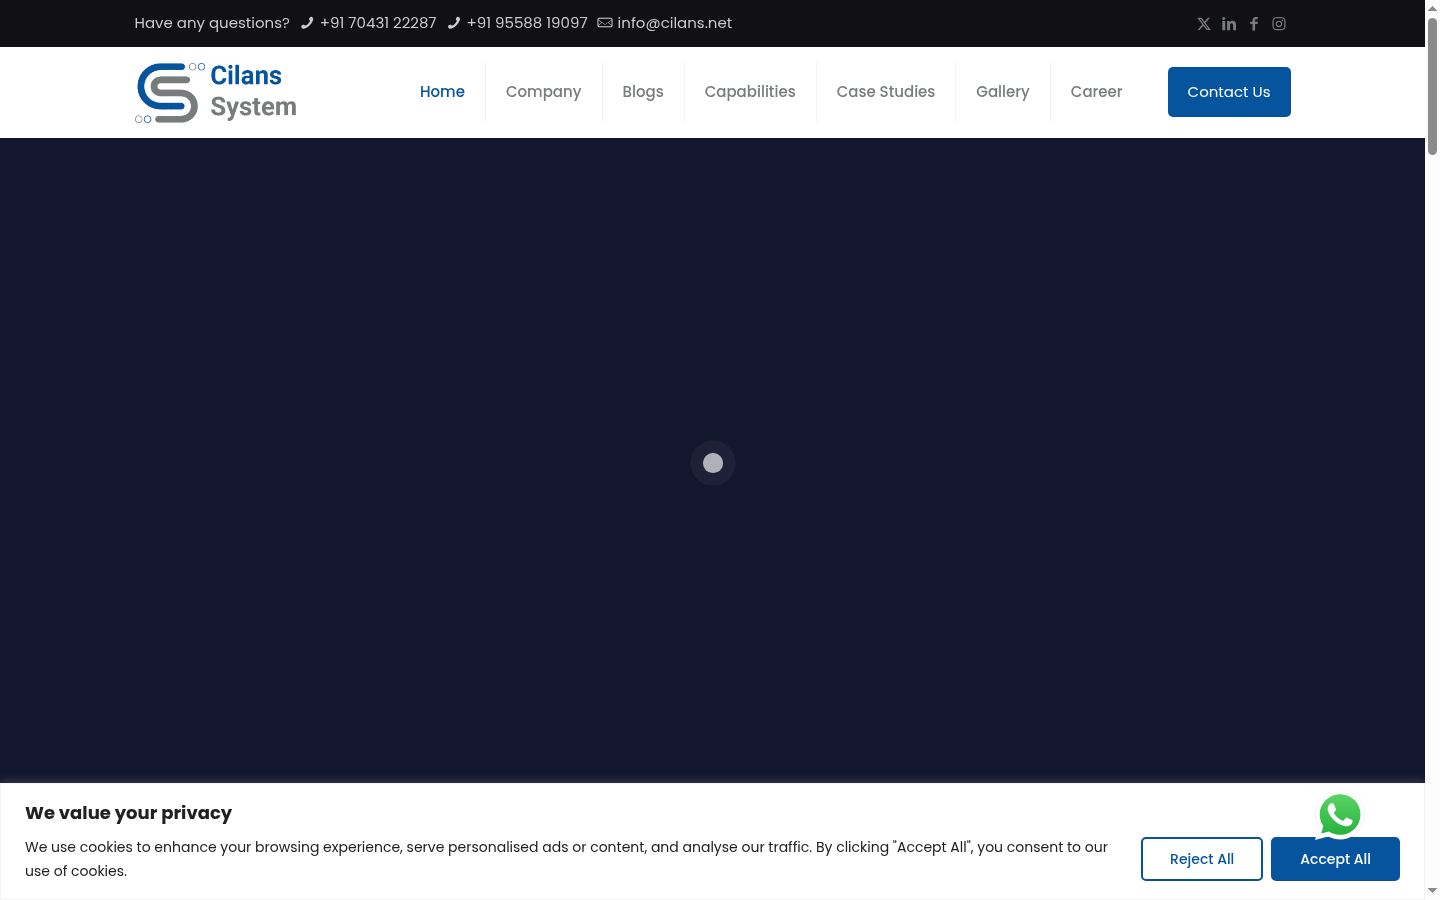Accept all cookies
Screen dimensions: 1440x900
(x=1335, y=859)
